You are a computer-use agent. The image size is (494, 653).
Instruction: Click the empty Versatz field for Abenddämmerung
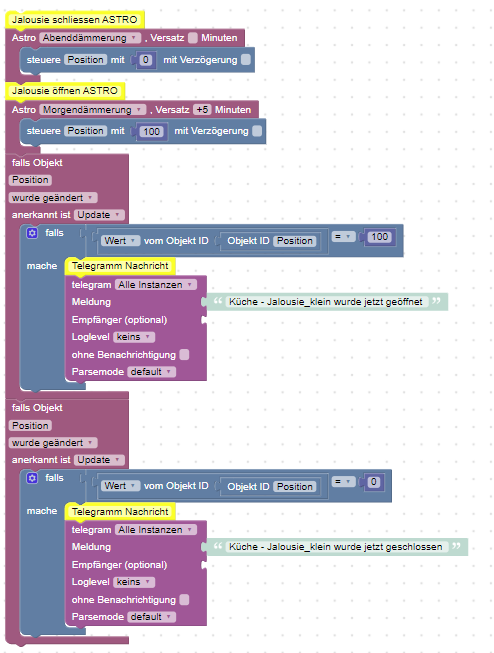pyautogui.click(x=192, y=38)
